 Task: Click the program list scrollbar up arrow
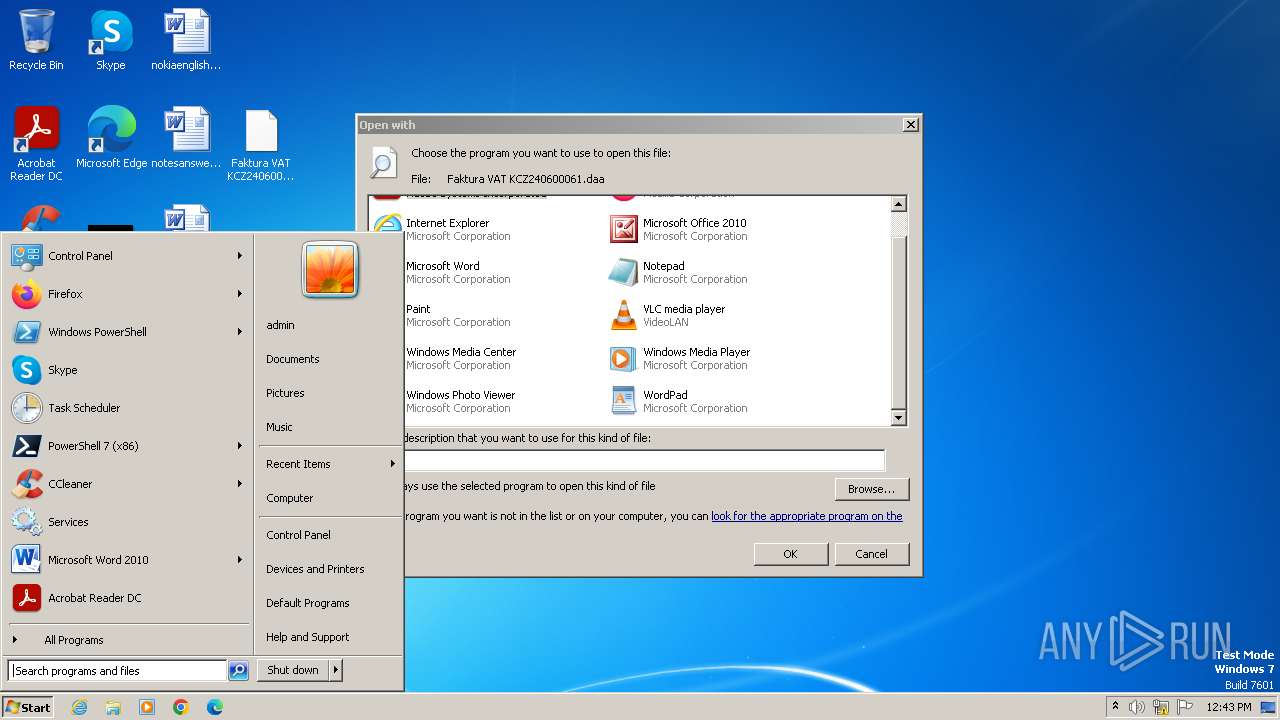pyautogui.click(x=898, y=204)
